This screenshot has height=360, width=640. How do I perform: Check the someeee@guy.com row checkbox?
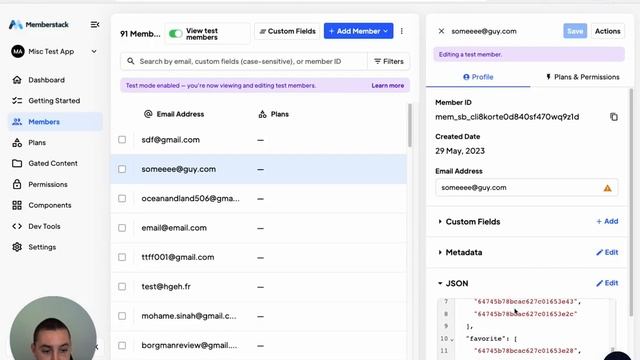click(x=122, y=169)
